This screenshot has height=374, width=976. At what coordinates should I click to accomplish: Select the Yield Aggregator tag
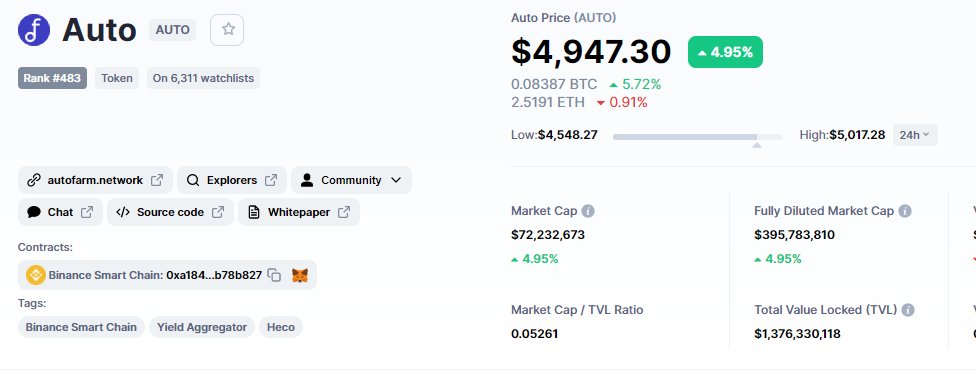[202, 327]
